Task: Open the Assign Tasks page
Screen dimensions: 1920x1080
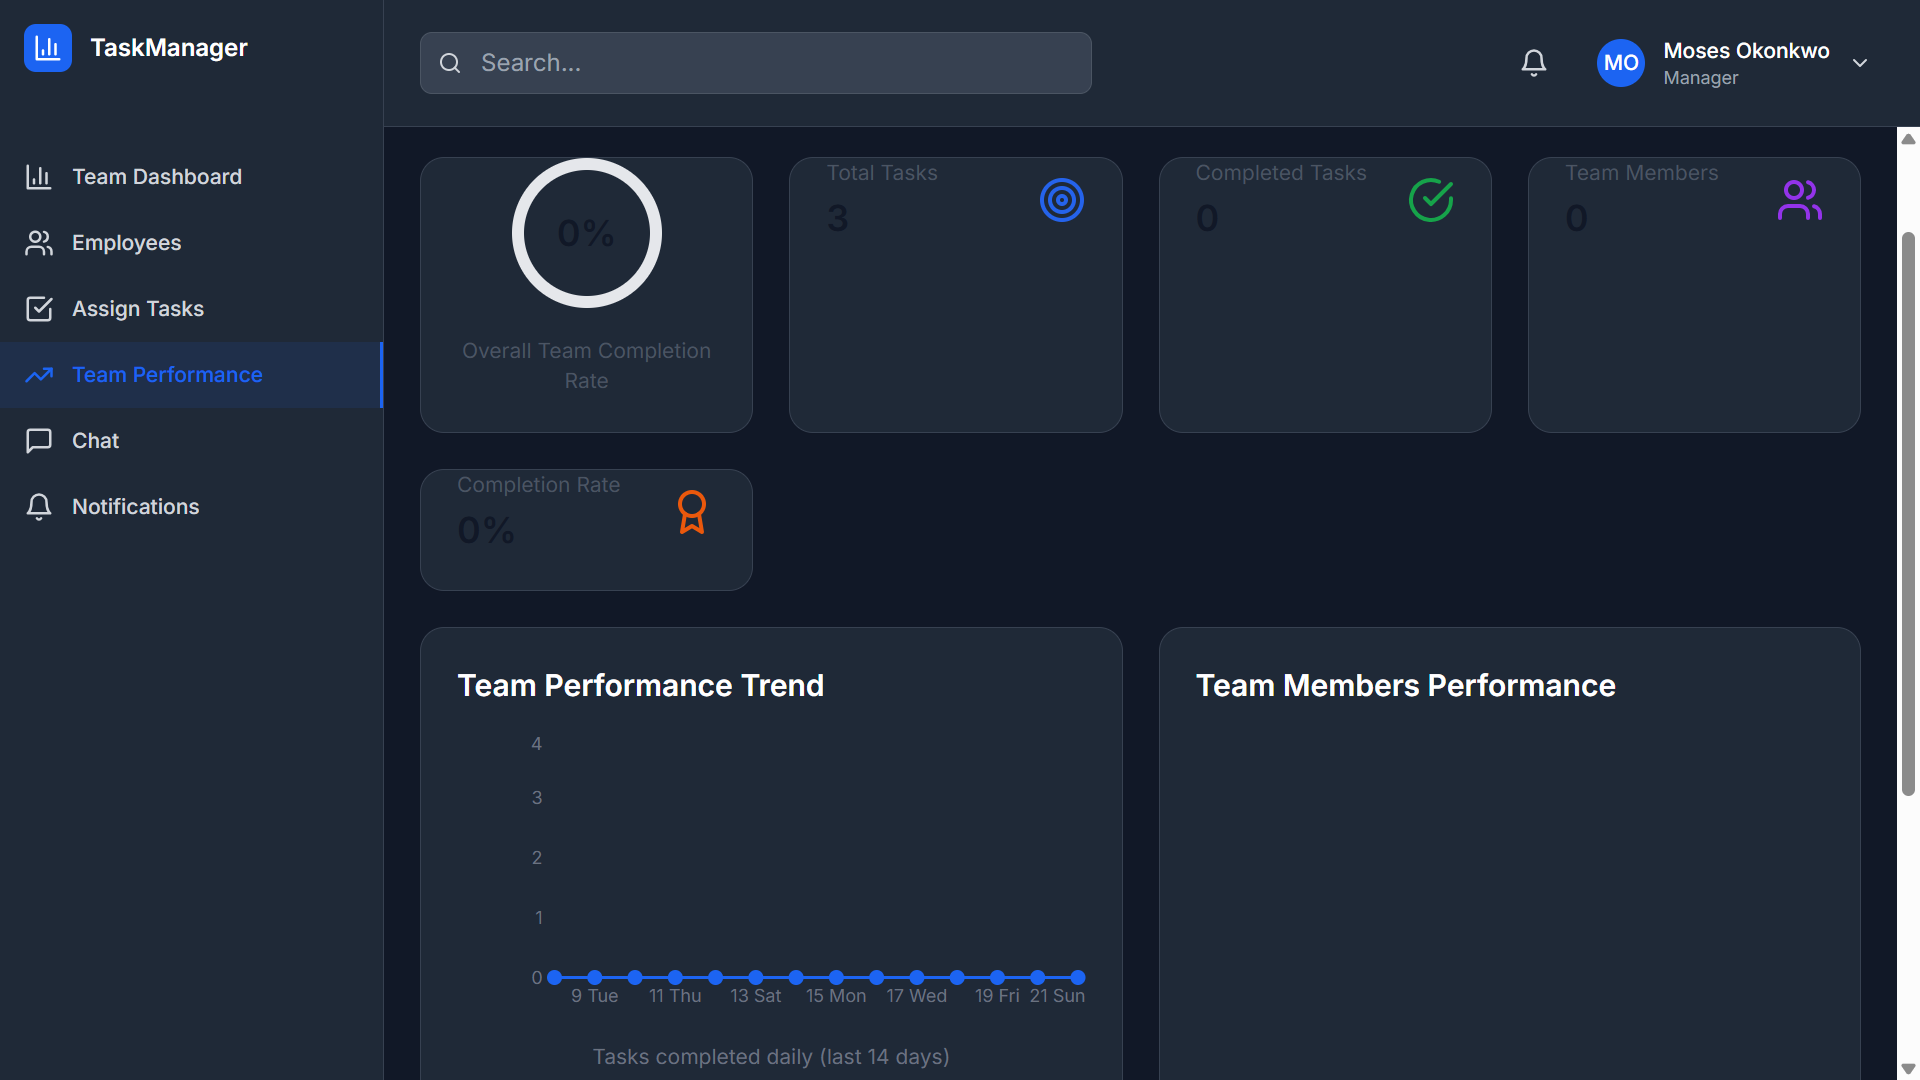Action: tap(192, 309)
